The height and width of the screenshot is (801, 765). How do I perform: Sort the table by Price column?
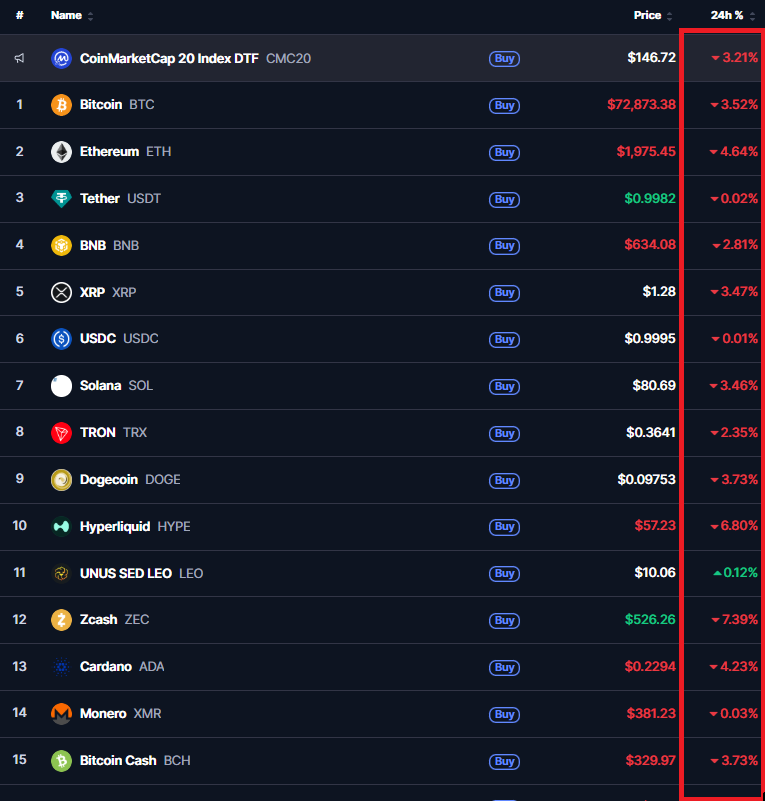[653, 15]
